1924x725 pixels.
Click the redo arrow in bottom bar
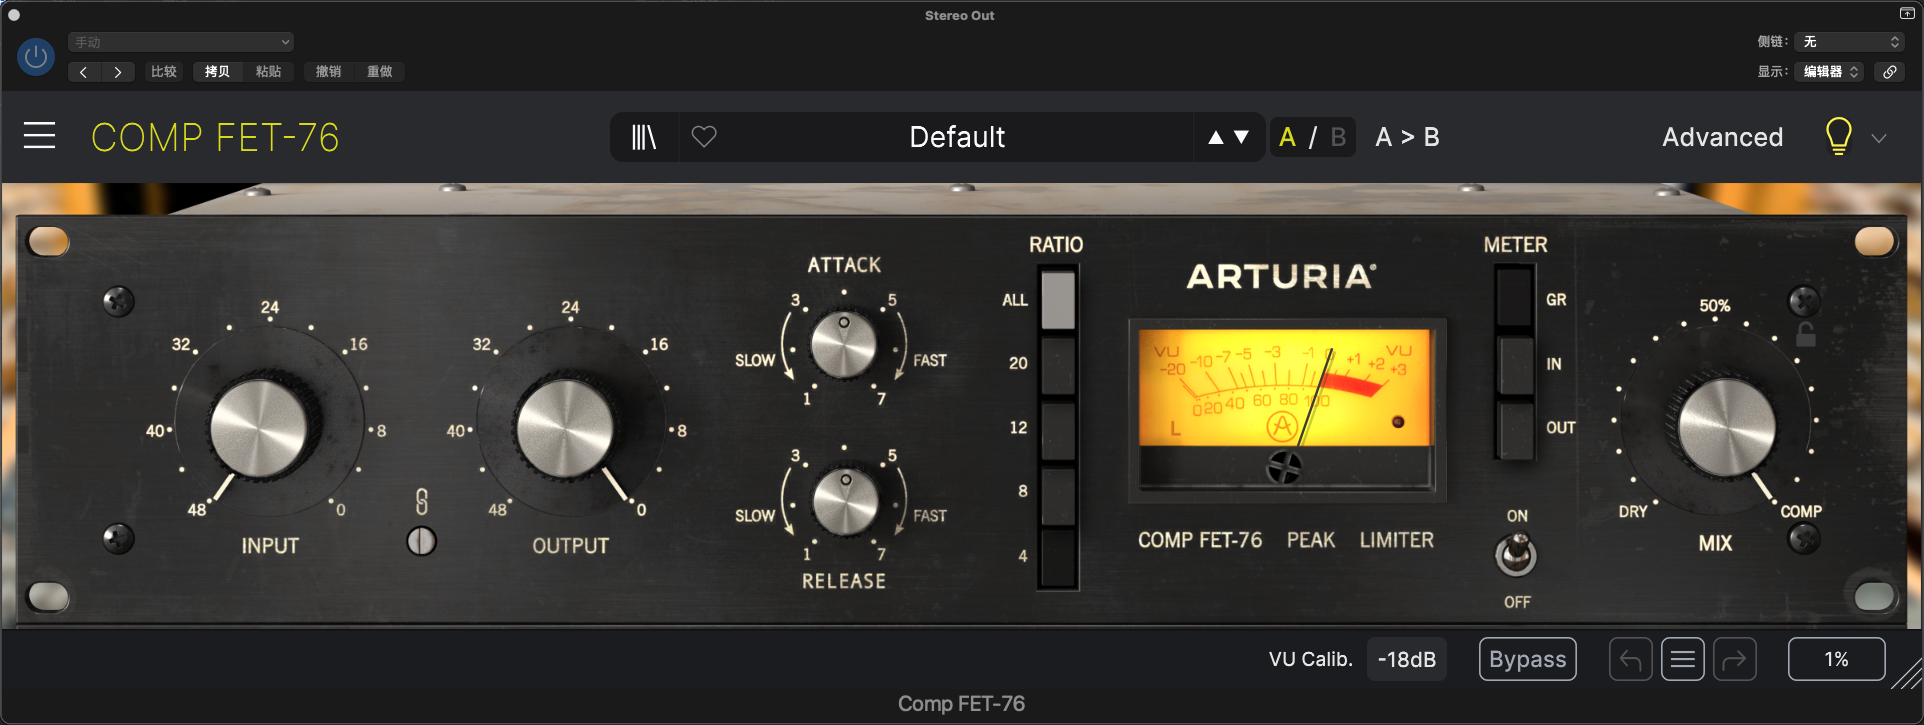(1734, 660)
